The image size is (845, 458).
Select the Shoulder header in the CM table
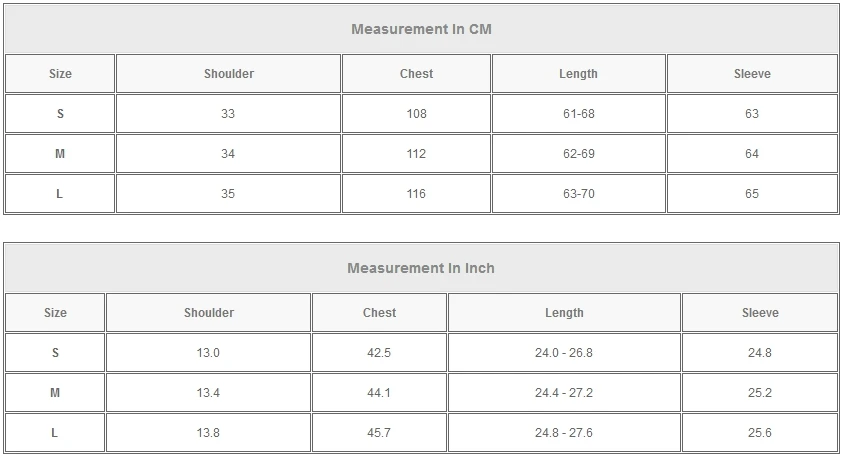[228, 74]
